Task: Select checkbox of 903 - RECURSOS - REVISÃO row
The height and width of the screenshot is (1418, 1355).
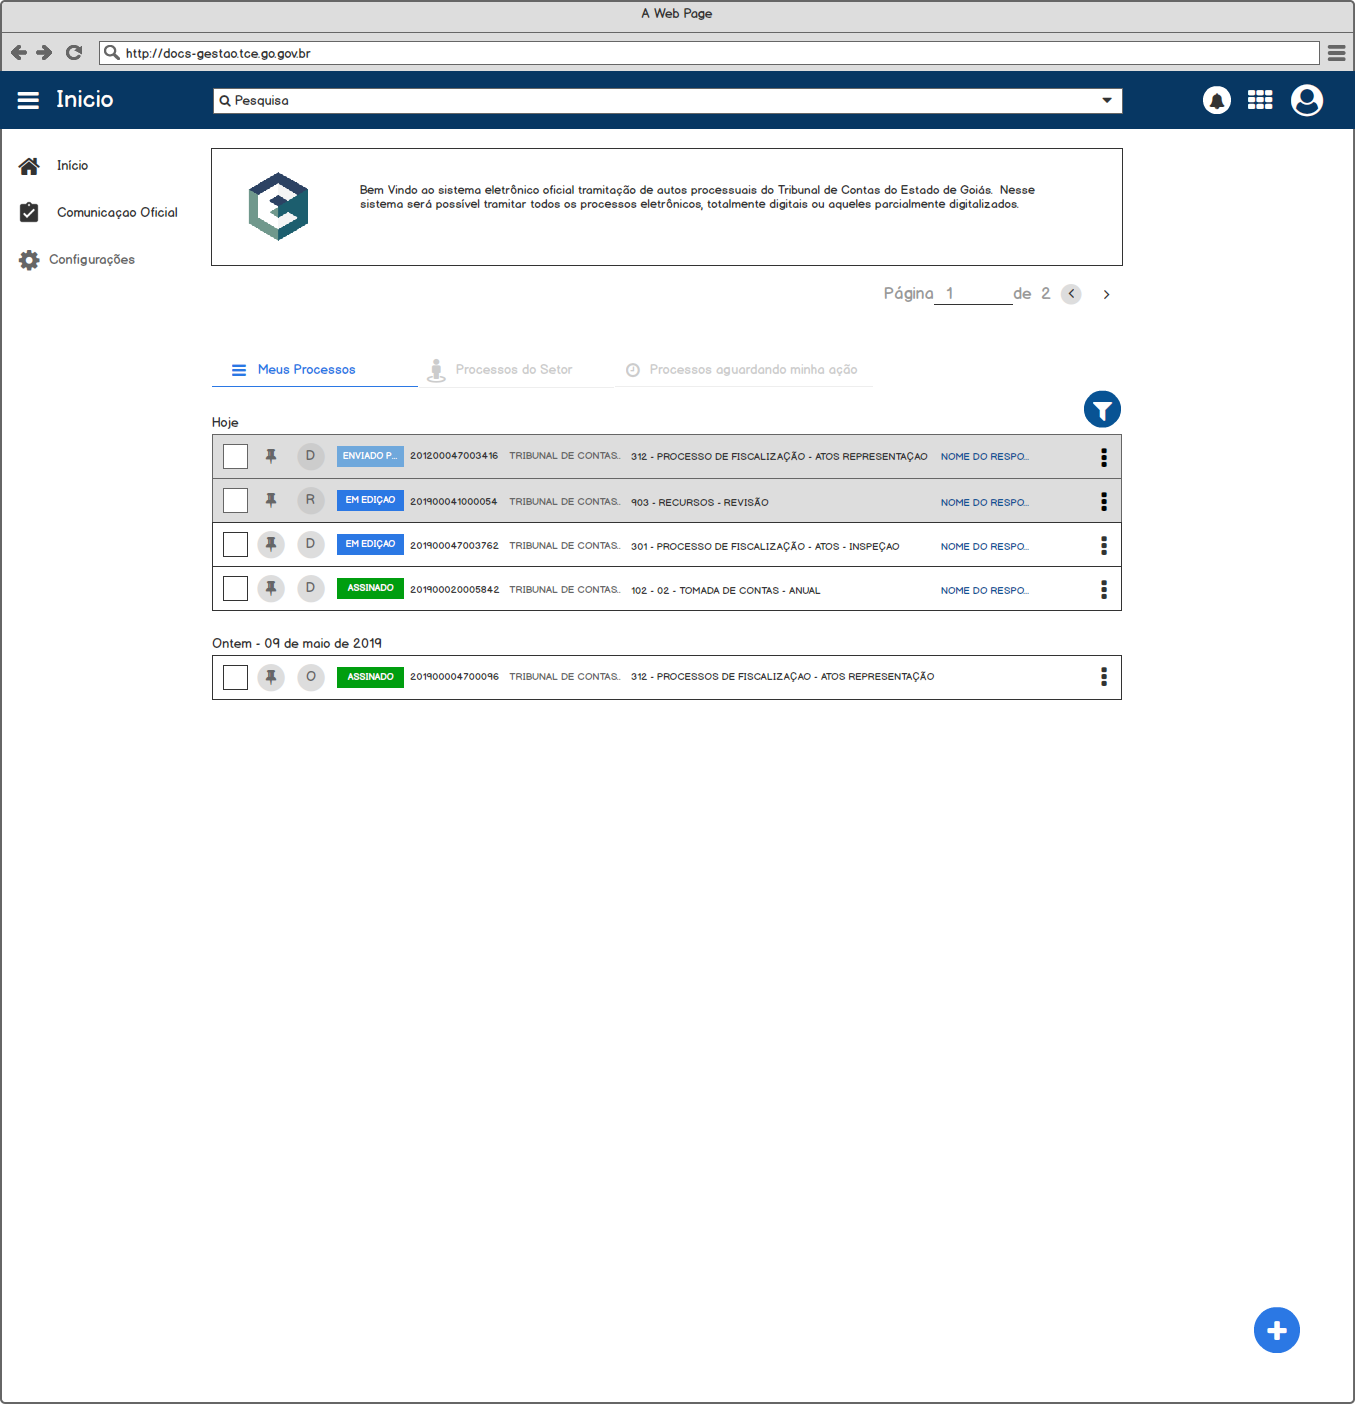Action: click(x=235, y=501)
